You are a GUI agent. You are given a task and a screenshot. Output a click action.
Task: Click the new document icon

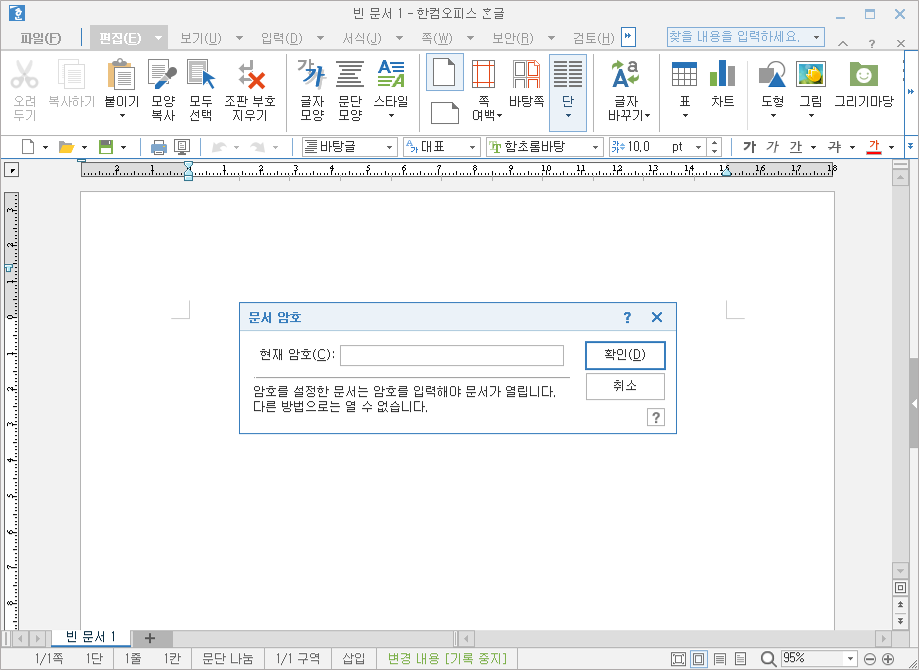[28, 147]
